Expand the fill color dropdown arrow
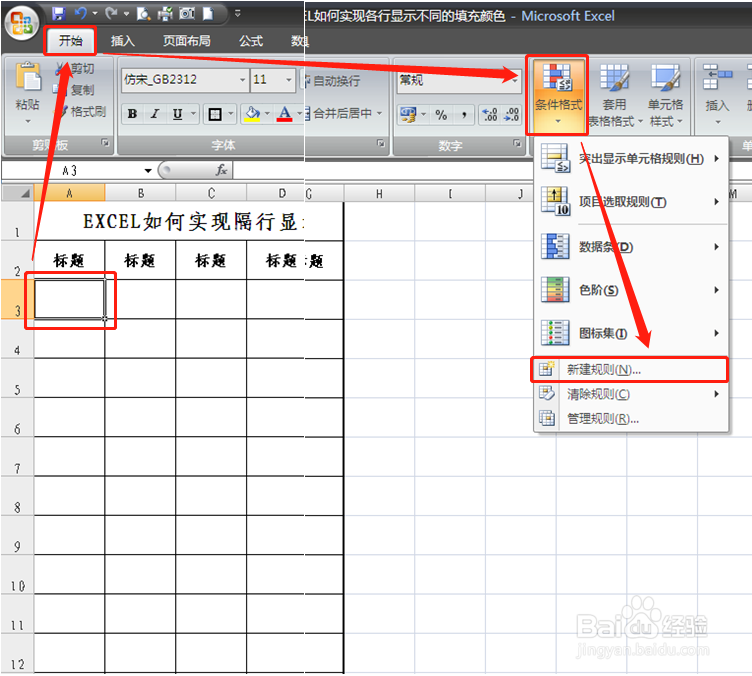Viewport: 752px width, 676px height. (x=267, y=114)
